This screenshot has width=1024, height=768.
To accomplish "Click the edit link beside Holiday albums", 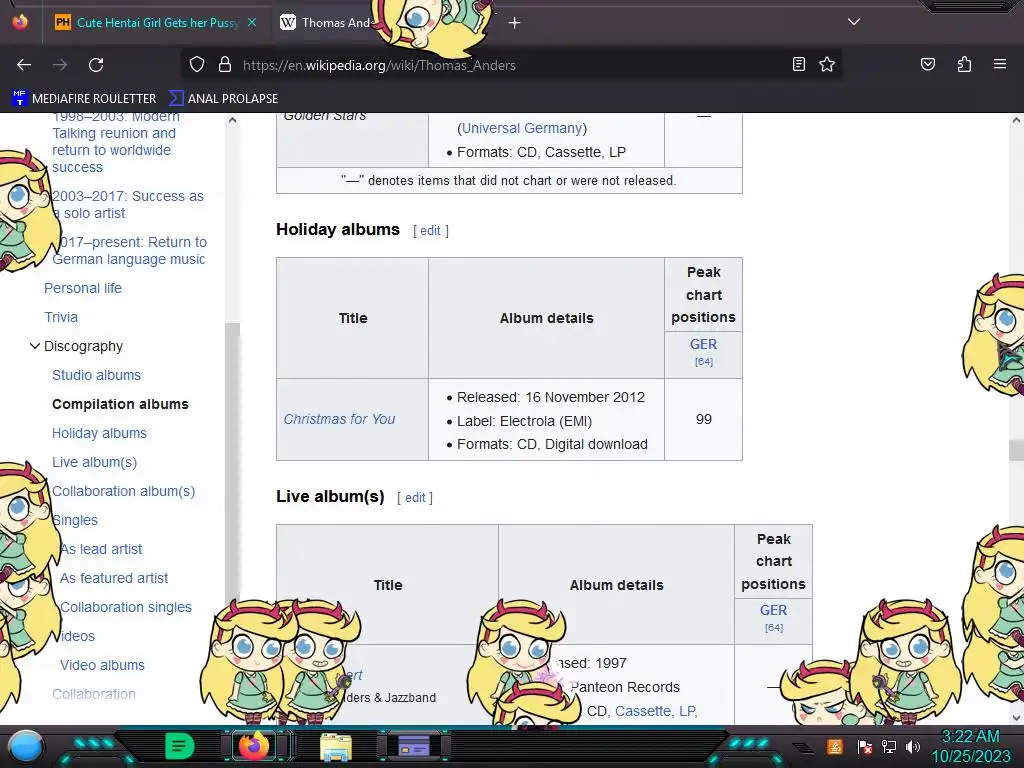I will coord(430,231).
